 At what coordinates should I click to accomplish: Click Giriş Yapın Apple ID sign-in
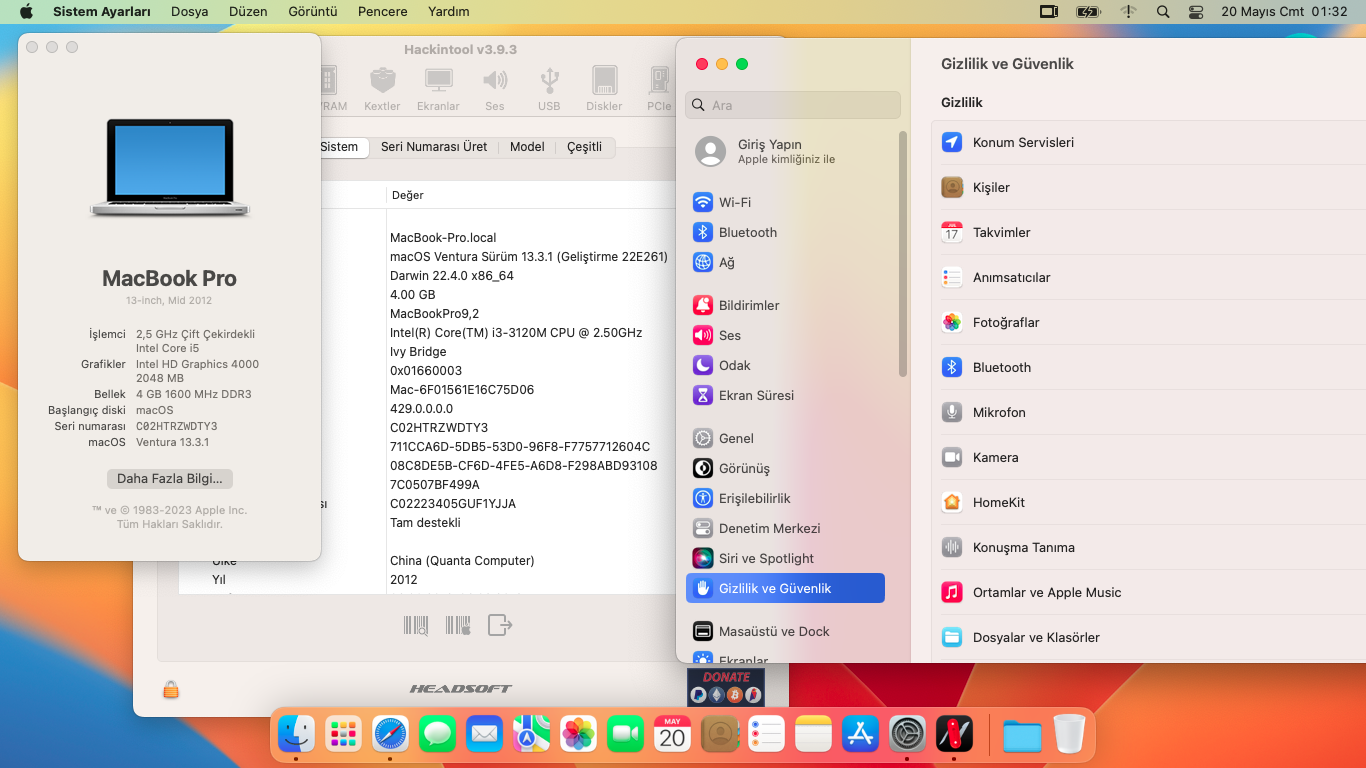pyautogui.click(x=770, y=151)
